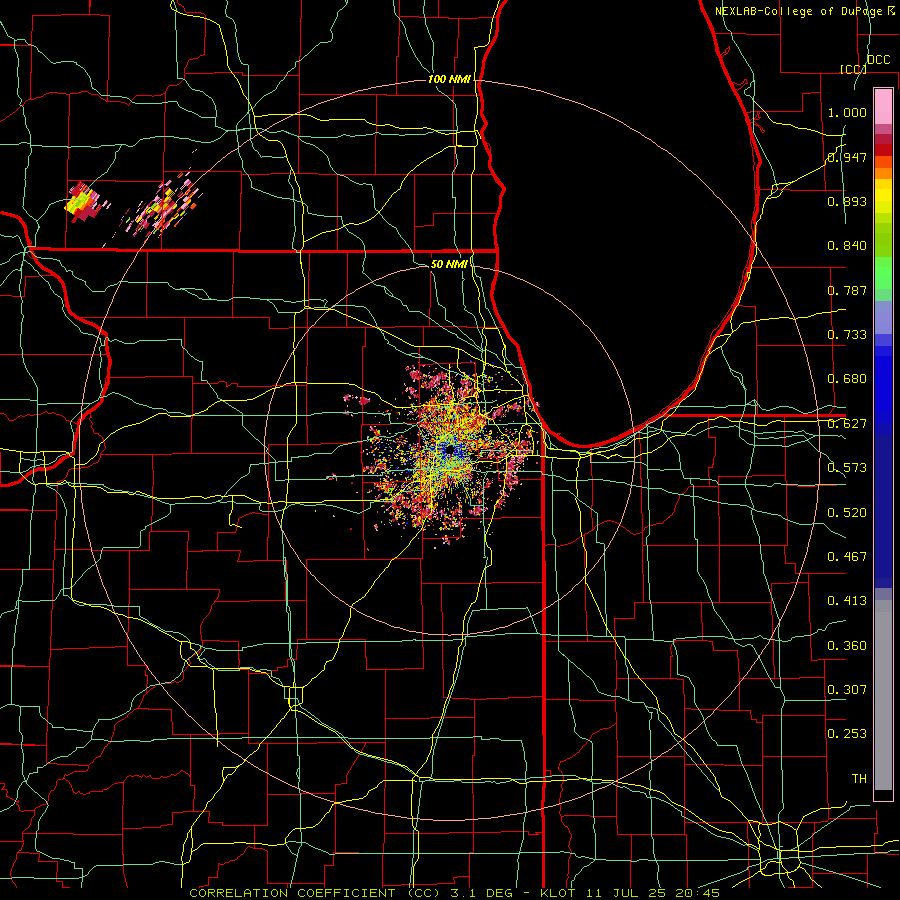The width and height of the screenshot is (900, 900).
Task: Pick the bright green swatch on the color bar
Action: coord(883,273)
